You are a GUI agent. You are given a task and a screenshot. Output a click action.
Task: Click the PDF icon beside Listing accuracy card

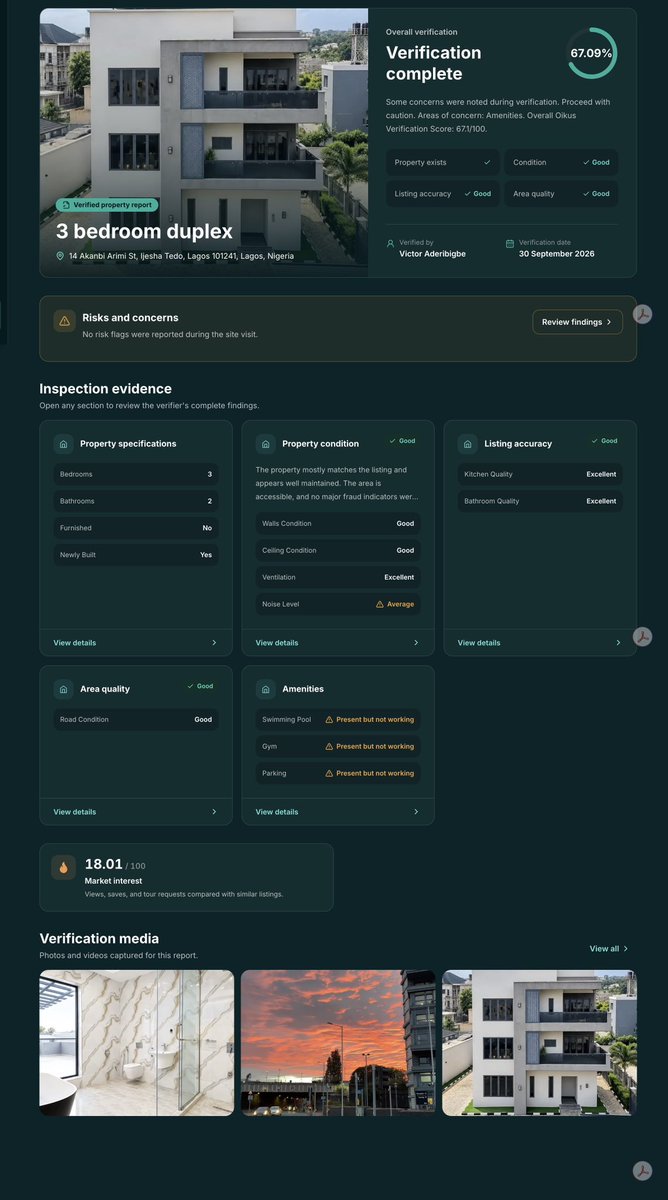643,637
